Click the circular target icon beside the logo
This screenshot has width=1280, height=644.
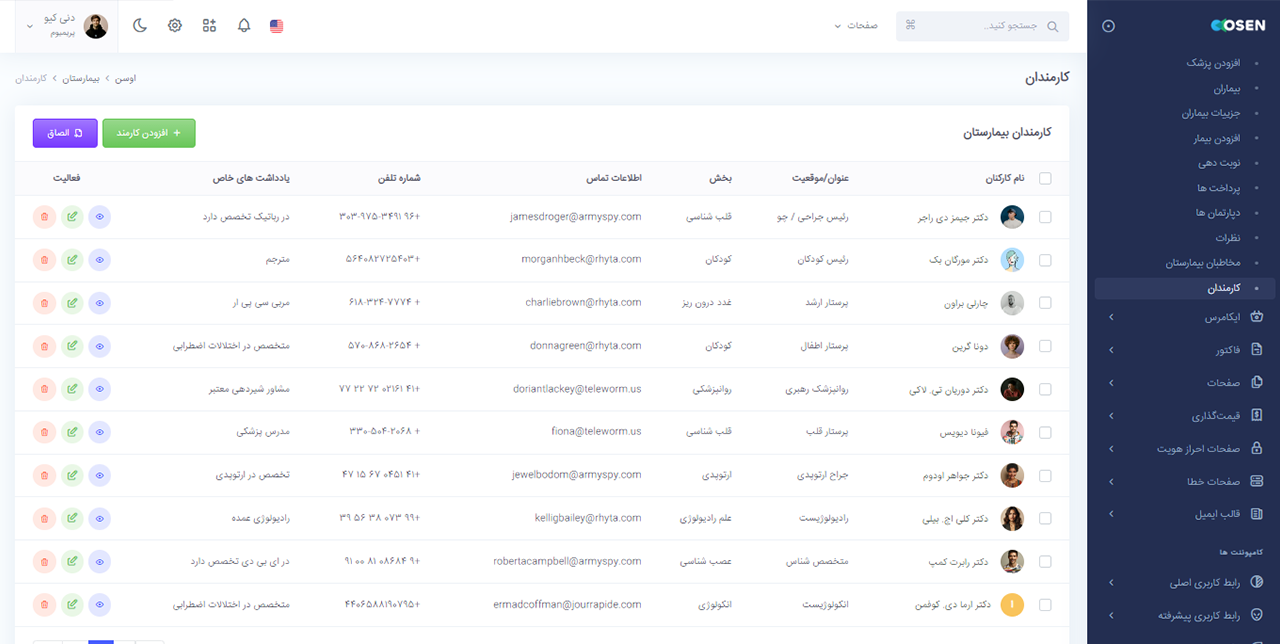(1108, 26)
